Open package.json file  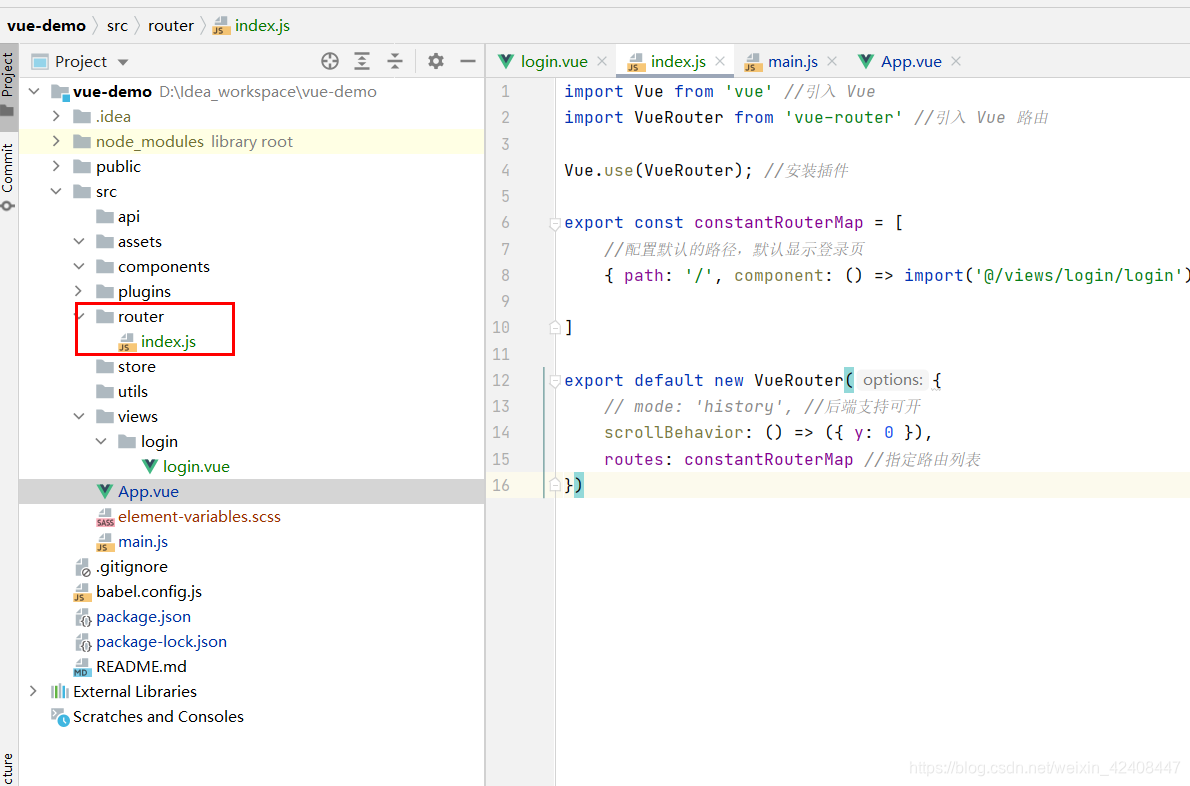(143, 617)
